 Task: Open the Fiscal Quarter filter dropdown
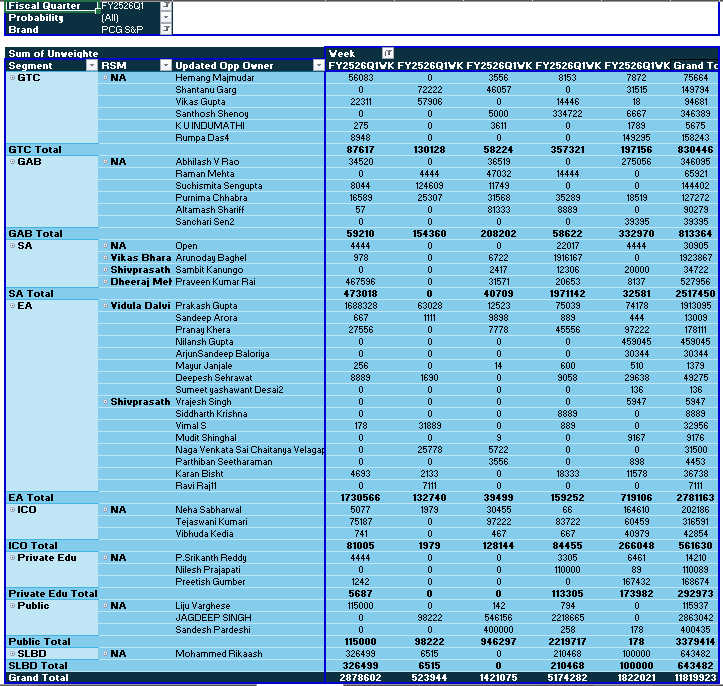pyautogui.click(x=166, y=5)
